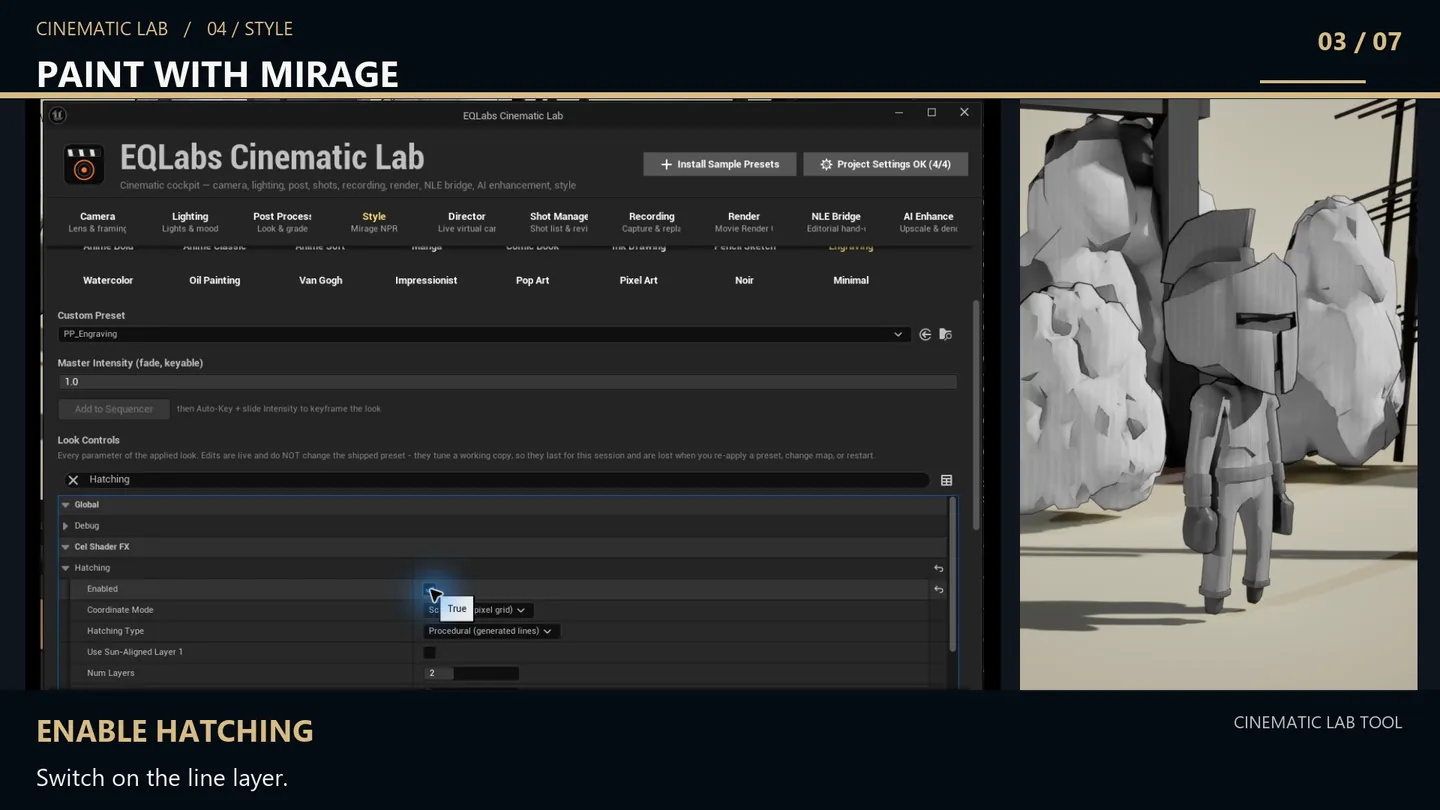
Task: Open the Post Process tab
Action: pos(282,222)
